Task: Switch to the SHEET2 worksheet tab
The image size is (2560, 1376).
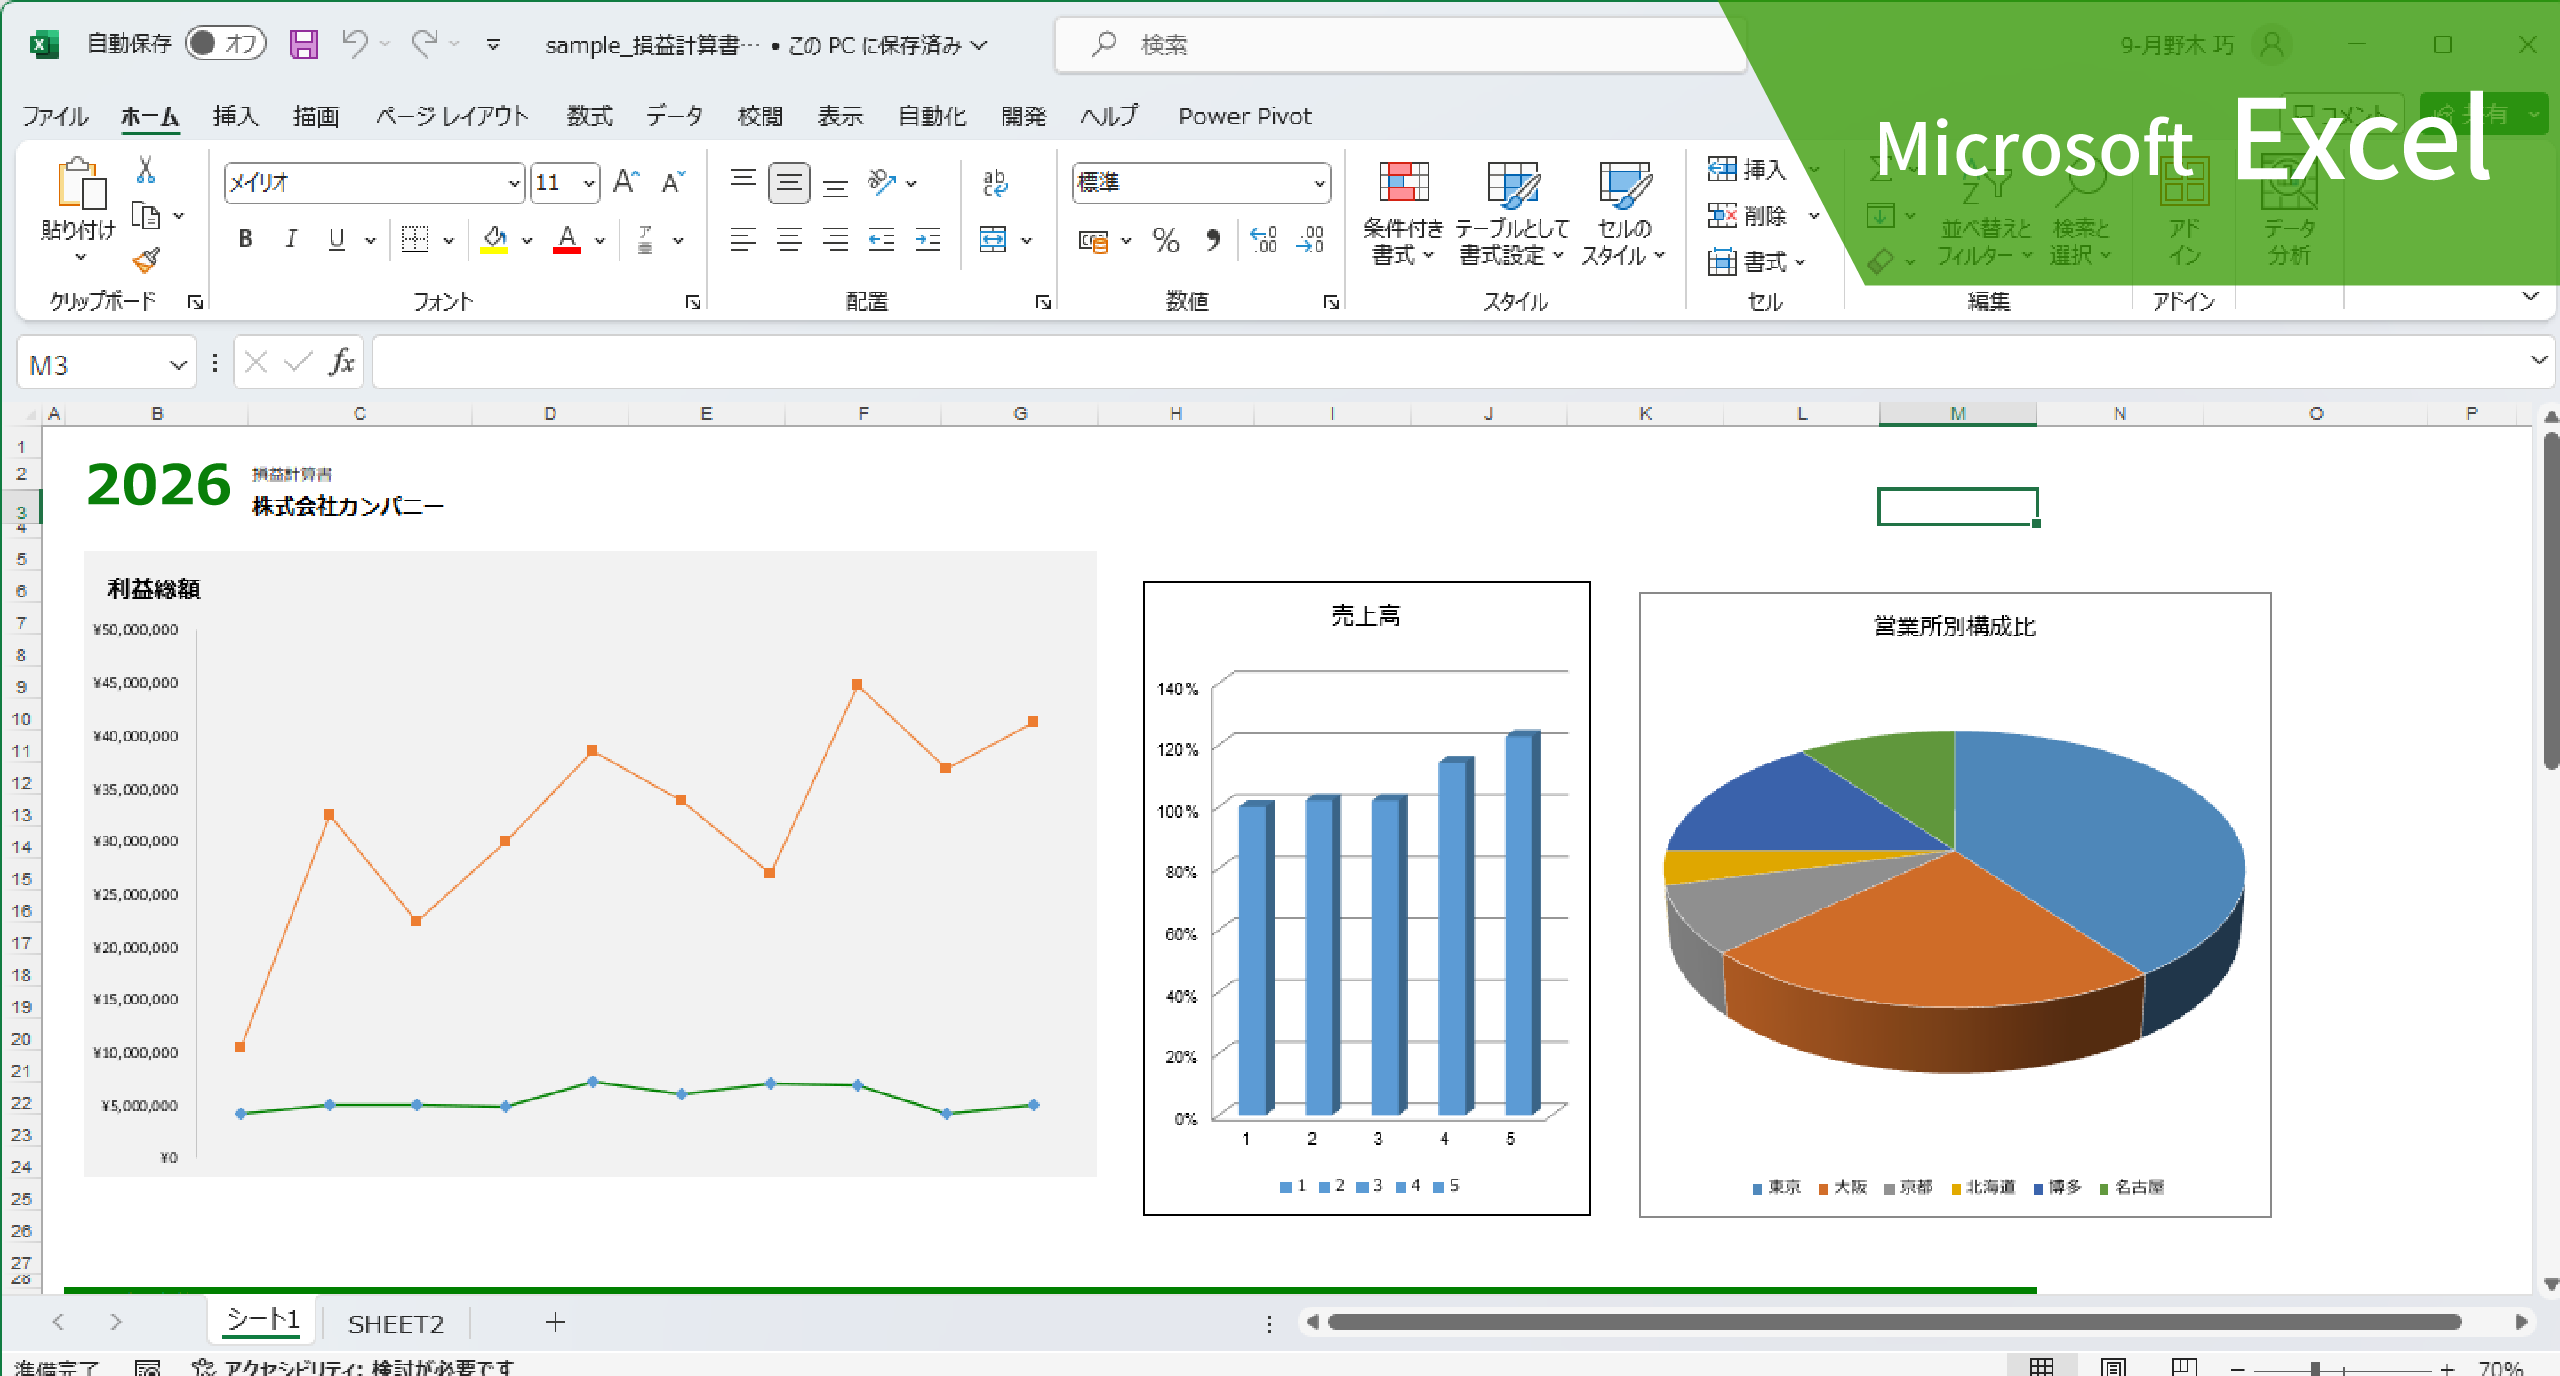Action: click(395, 1323)
